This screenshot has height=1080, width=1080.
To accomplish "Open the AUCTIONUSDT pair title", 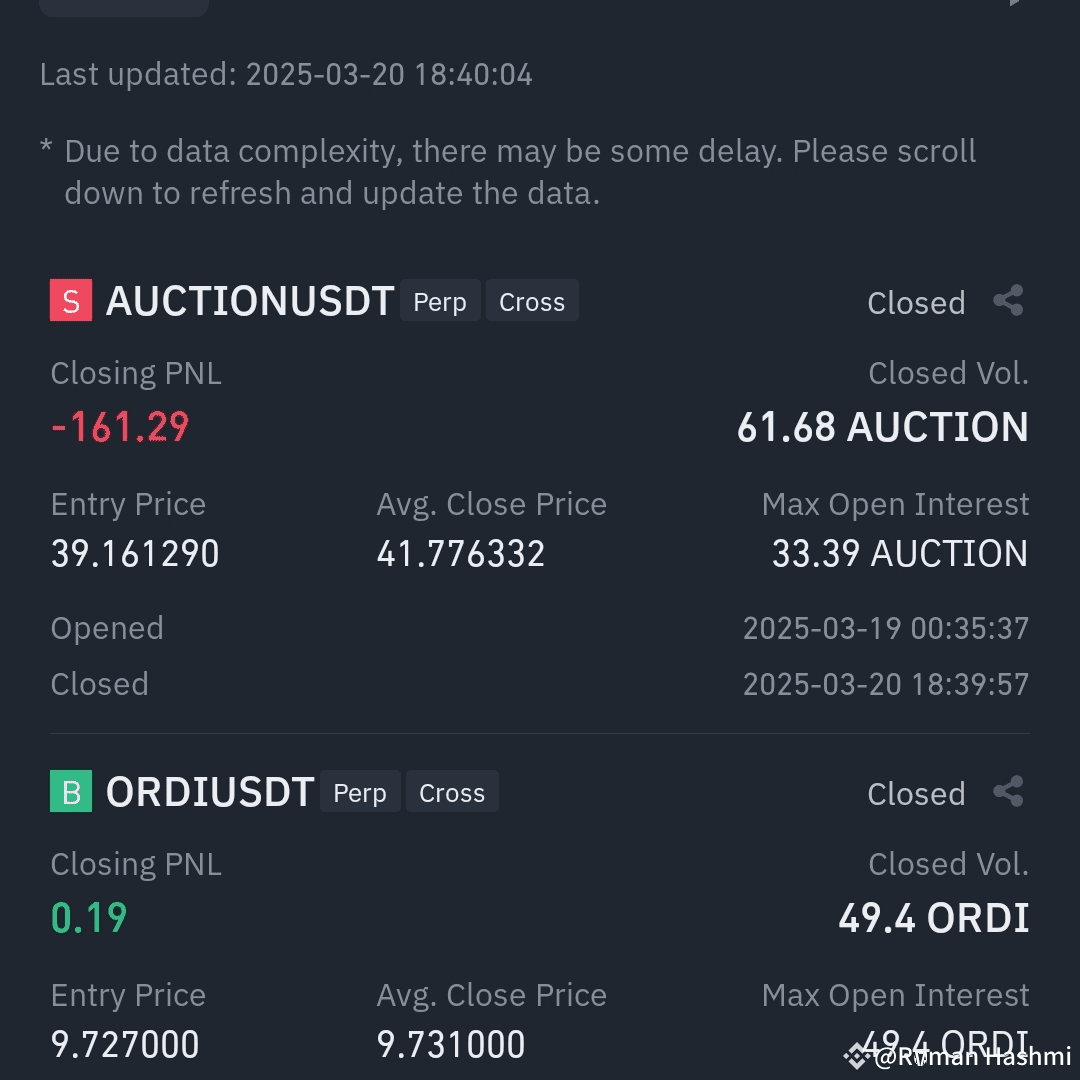I will point(250,301).
